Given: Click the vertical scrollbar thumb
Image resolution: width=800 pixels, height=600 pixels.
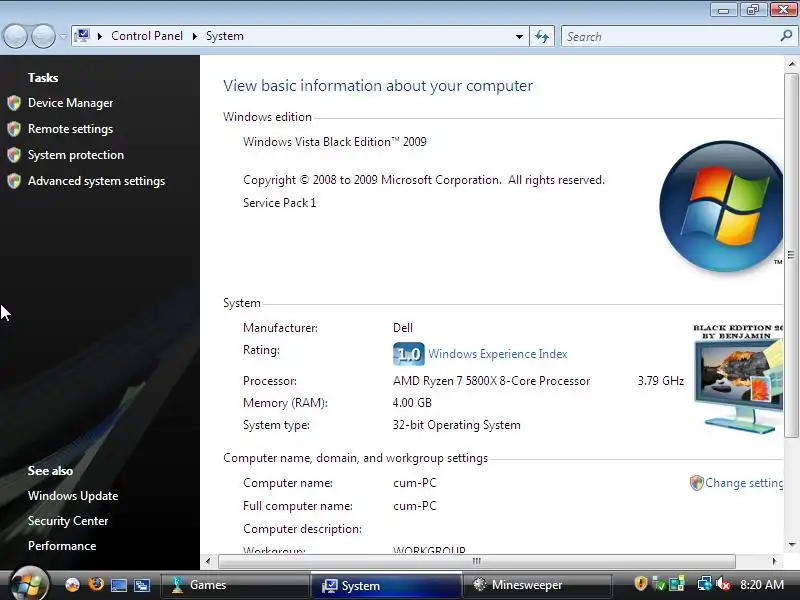Looking at the screenshot, I should coord(792,255).
